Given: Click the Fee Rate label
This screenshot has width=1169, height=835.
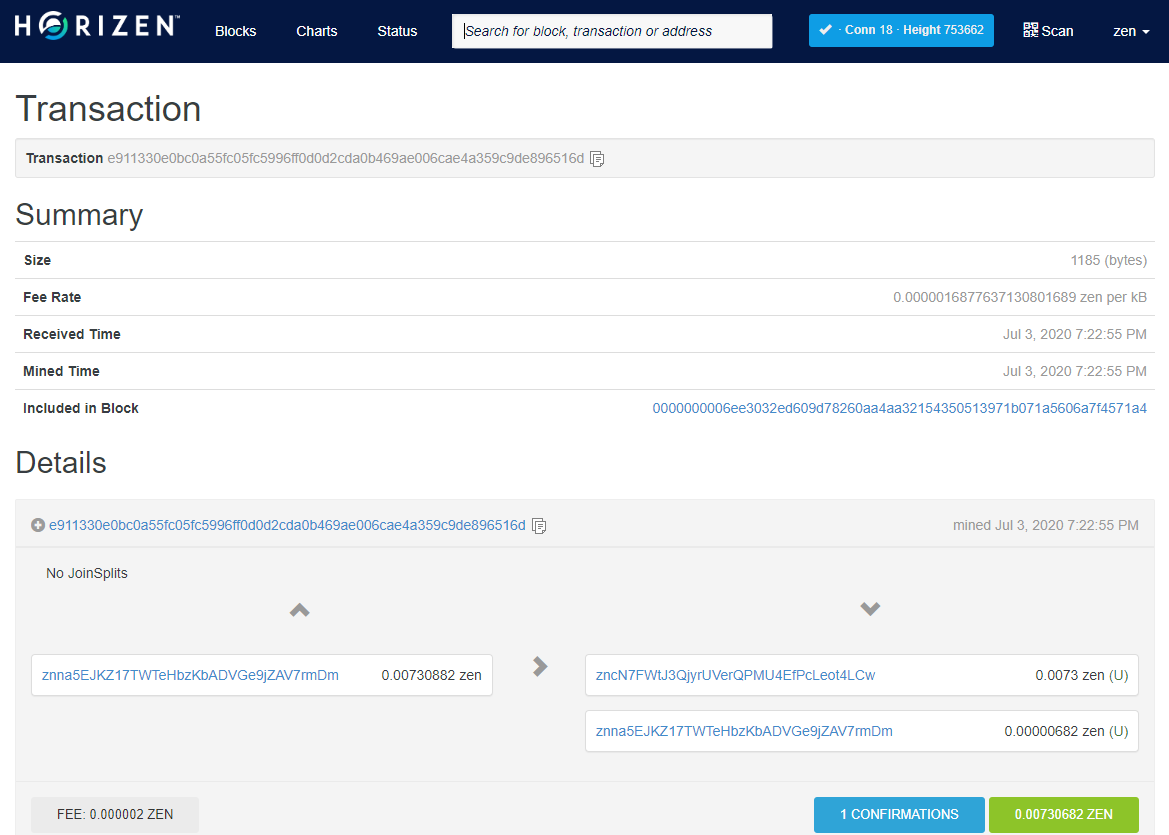Looking at the screenshot, I should pyautogui.click(x=52, y=297).
